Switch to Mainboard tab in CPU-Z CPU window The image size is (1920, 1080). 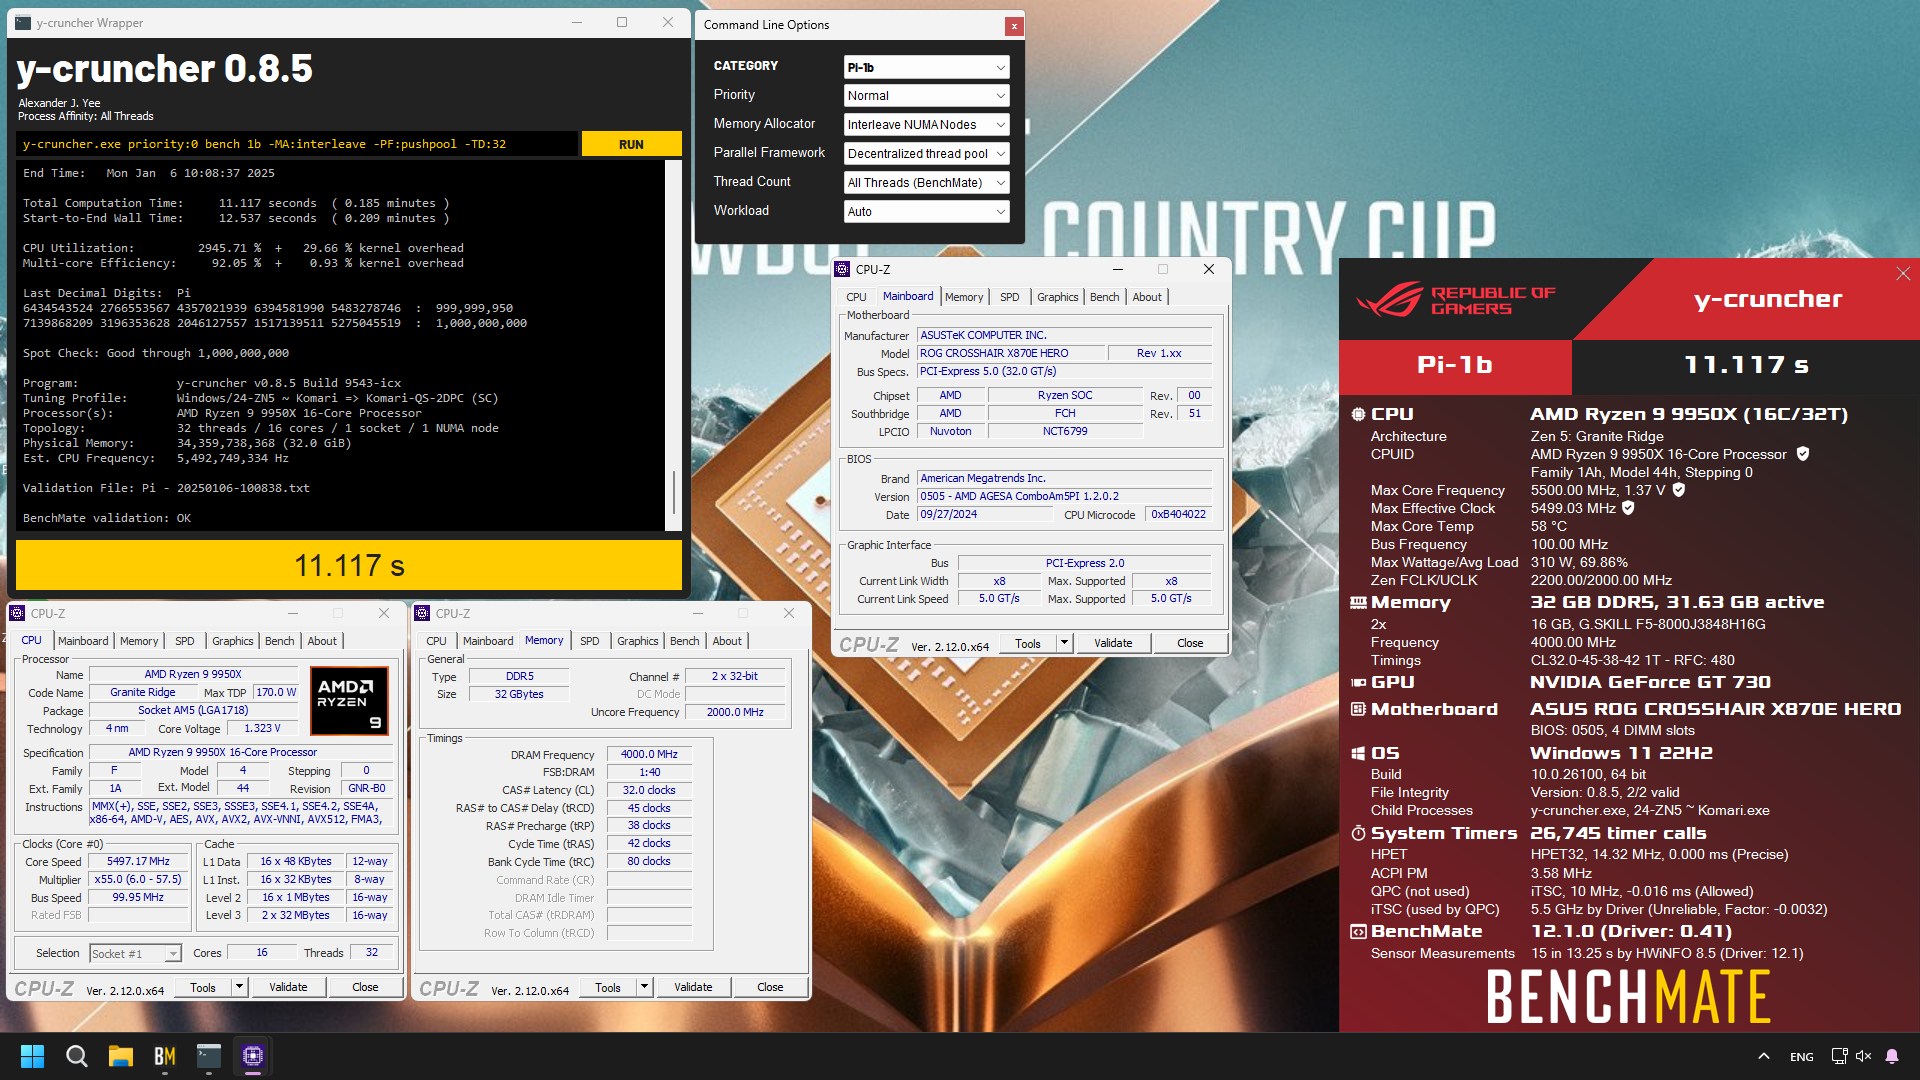tap(83, 641)
